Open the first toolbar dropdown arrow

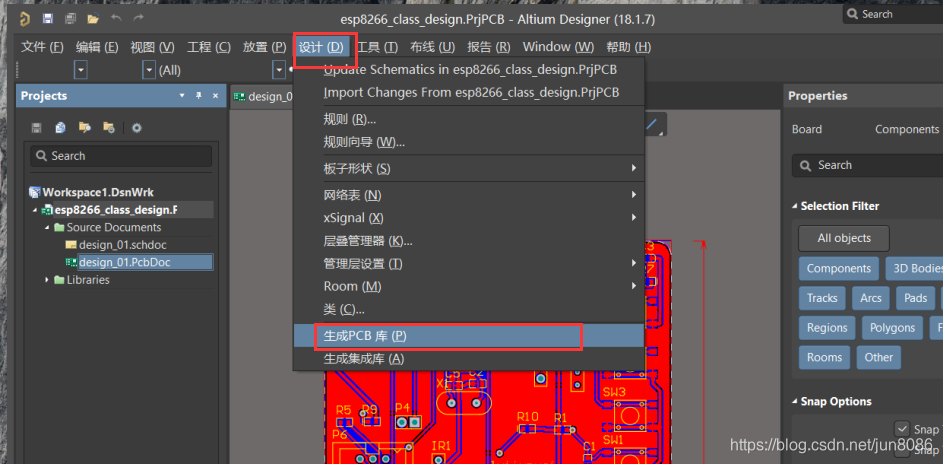tap(81, 70)
